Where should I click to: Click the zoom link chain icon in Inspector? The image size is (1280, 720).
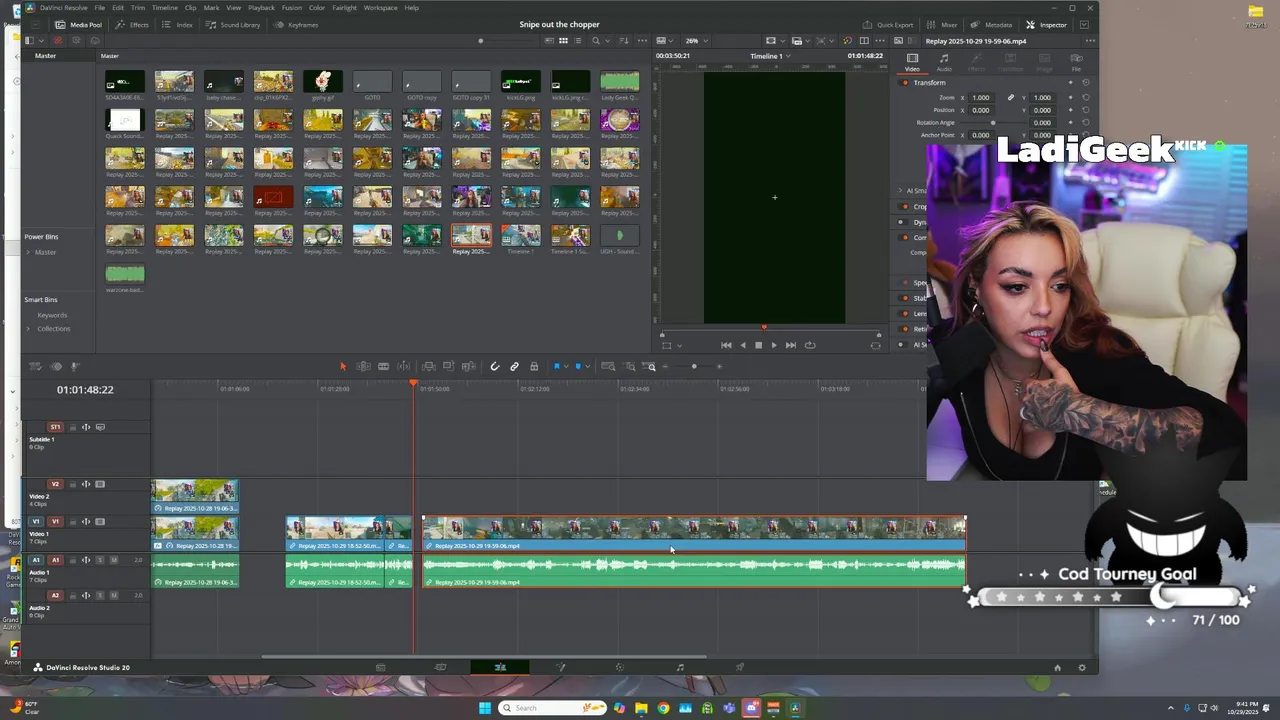pos(1011,97)
